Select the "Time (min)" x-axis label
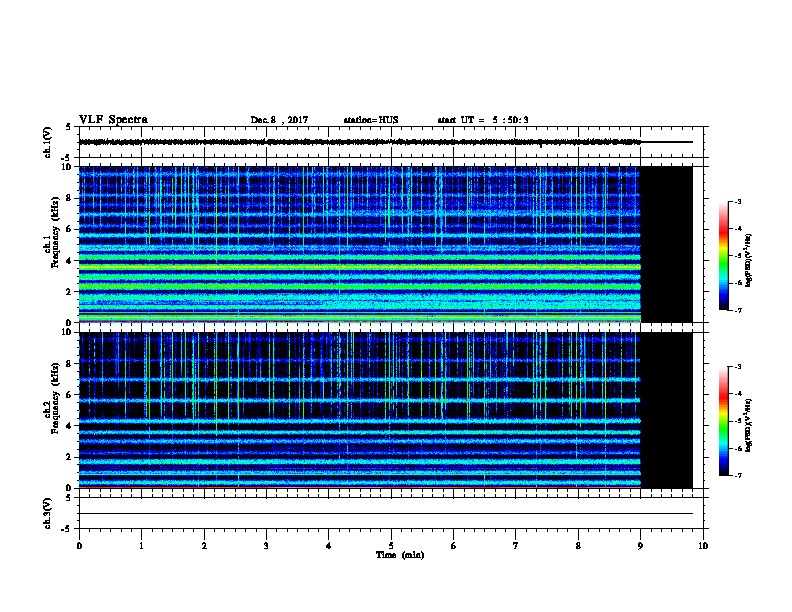The width and height of the screenshot is (792, 612). click(400, 555)
